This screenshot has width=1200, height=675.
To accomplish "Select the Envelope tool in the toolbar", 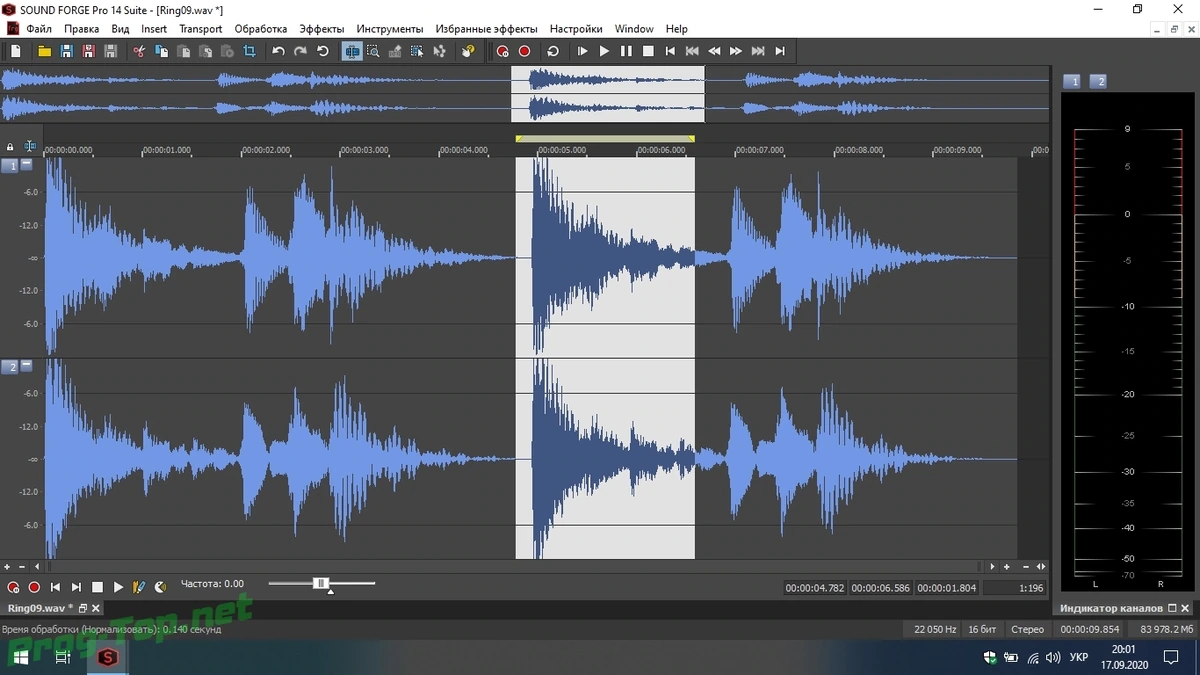I will 439,51.
